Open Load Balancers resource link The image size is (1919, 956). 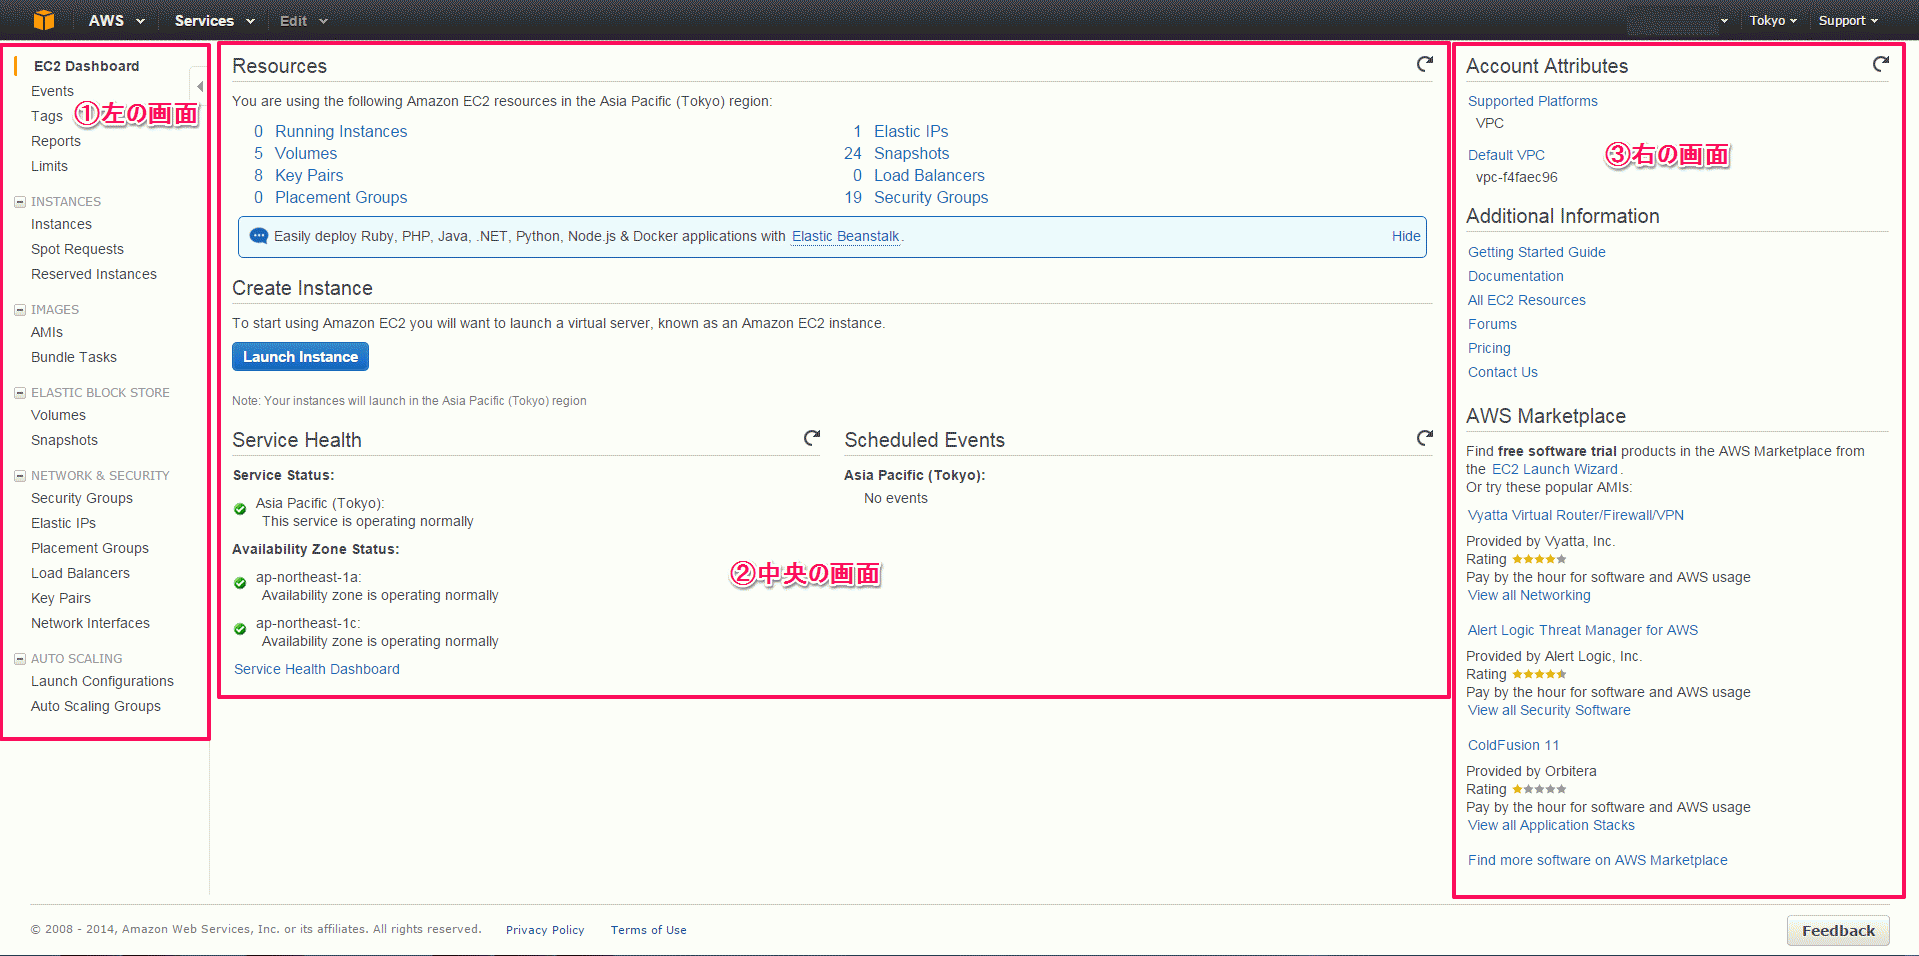pyautogui.click(x=929, y=175)
